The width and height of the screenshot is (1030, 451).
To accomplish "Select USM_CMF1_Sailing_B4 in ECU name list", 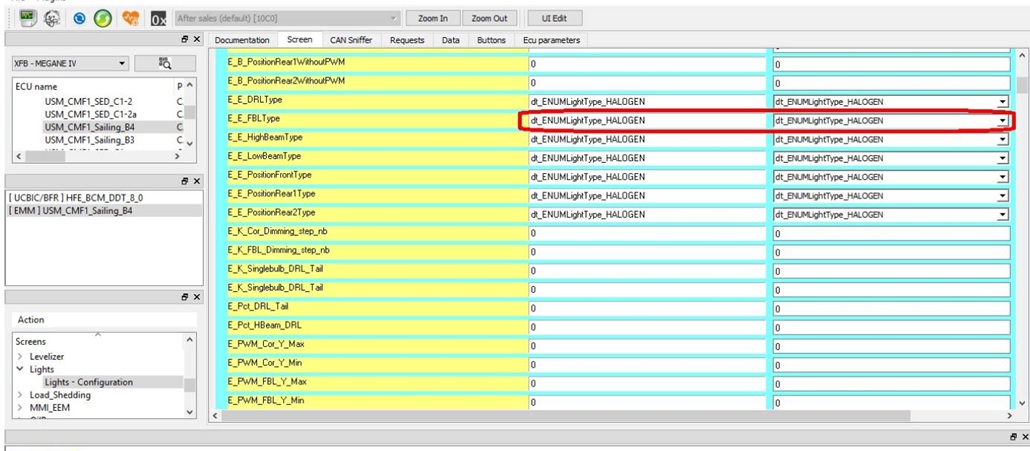I will point(89,126).
